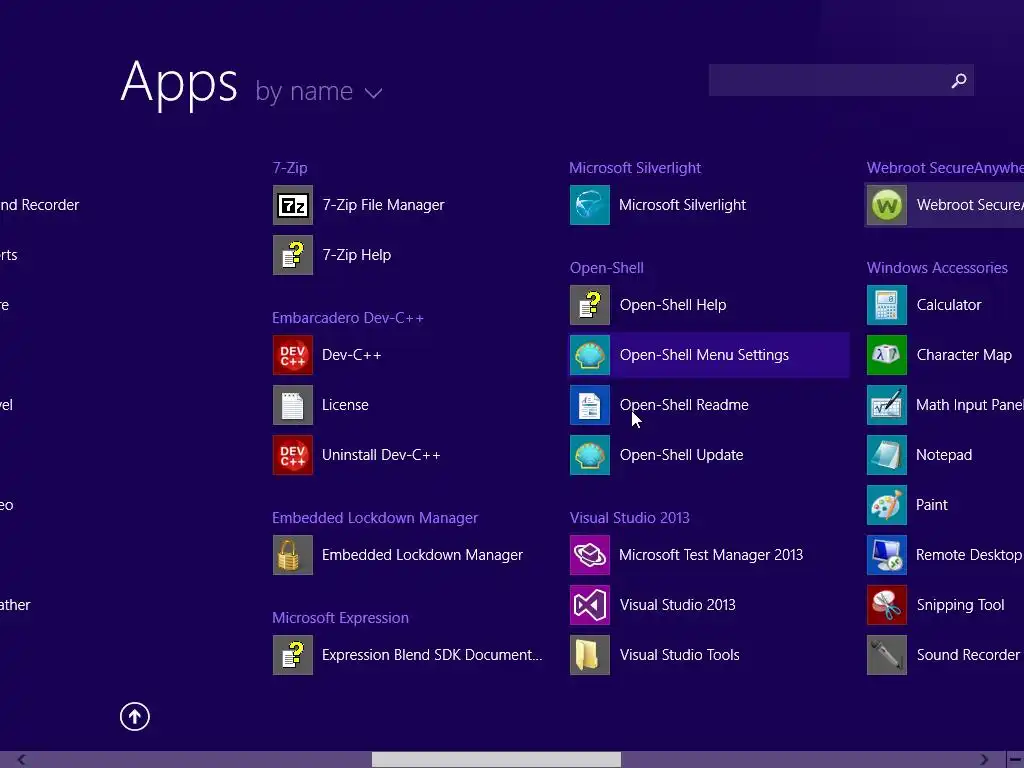1024x768 pixels.
Task: Select the Webroot SecureAnywhere group heading
Action: coord(945,168)
